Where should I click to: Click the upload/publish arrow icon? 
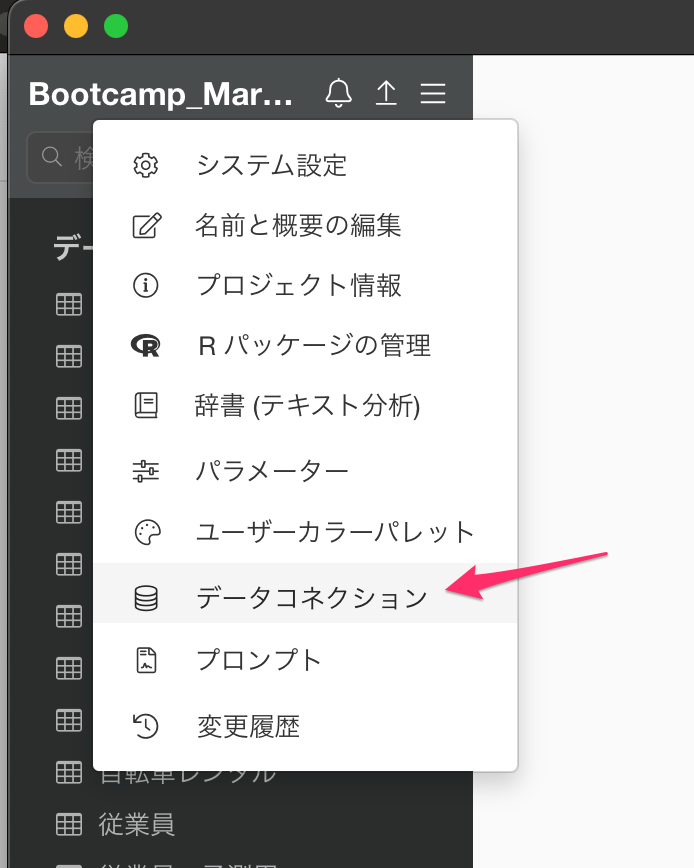[x=386, y=92]
